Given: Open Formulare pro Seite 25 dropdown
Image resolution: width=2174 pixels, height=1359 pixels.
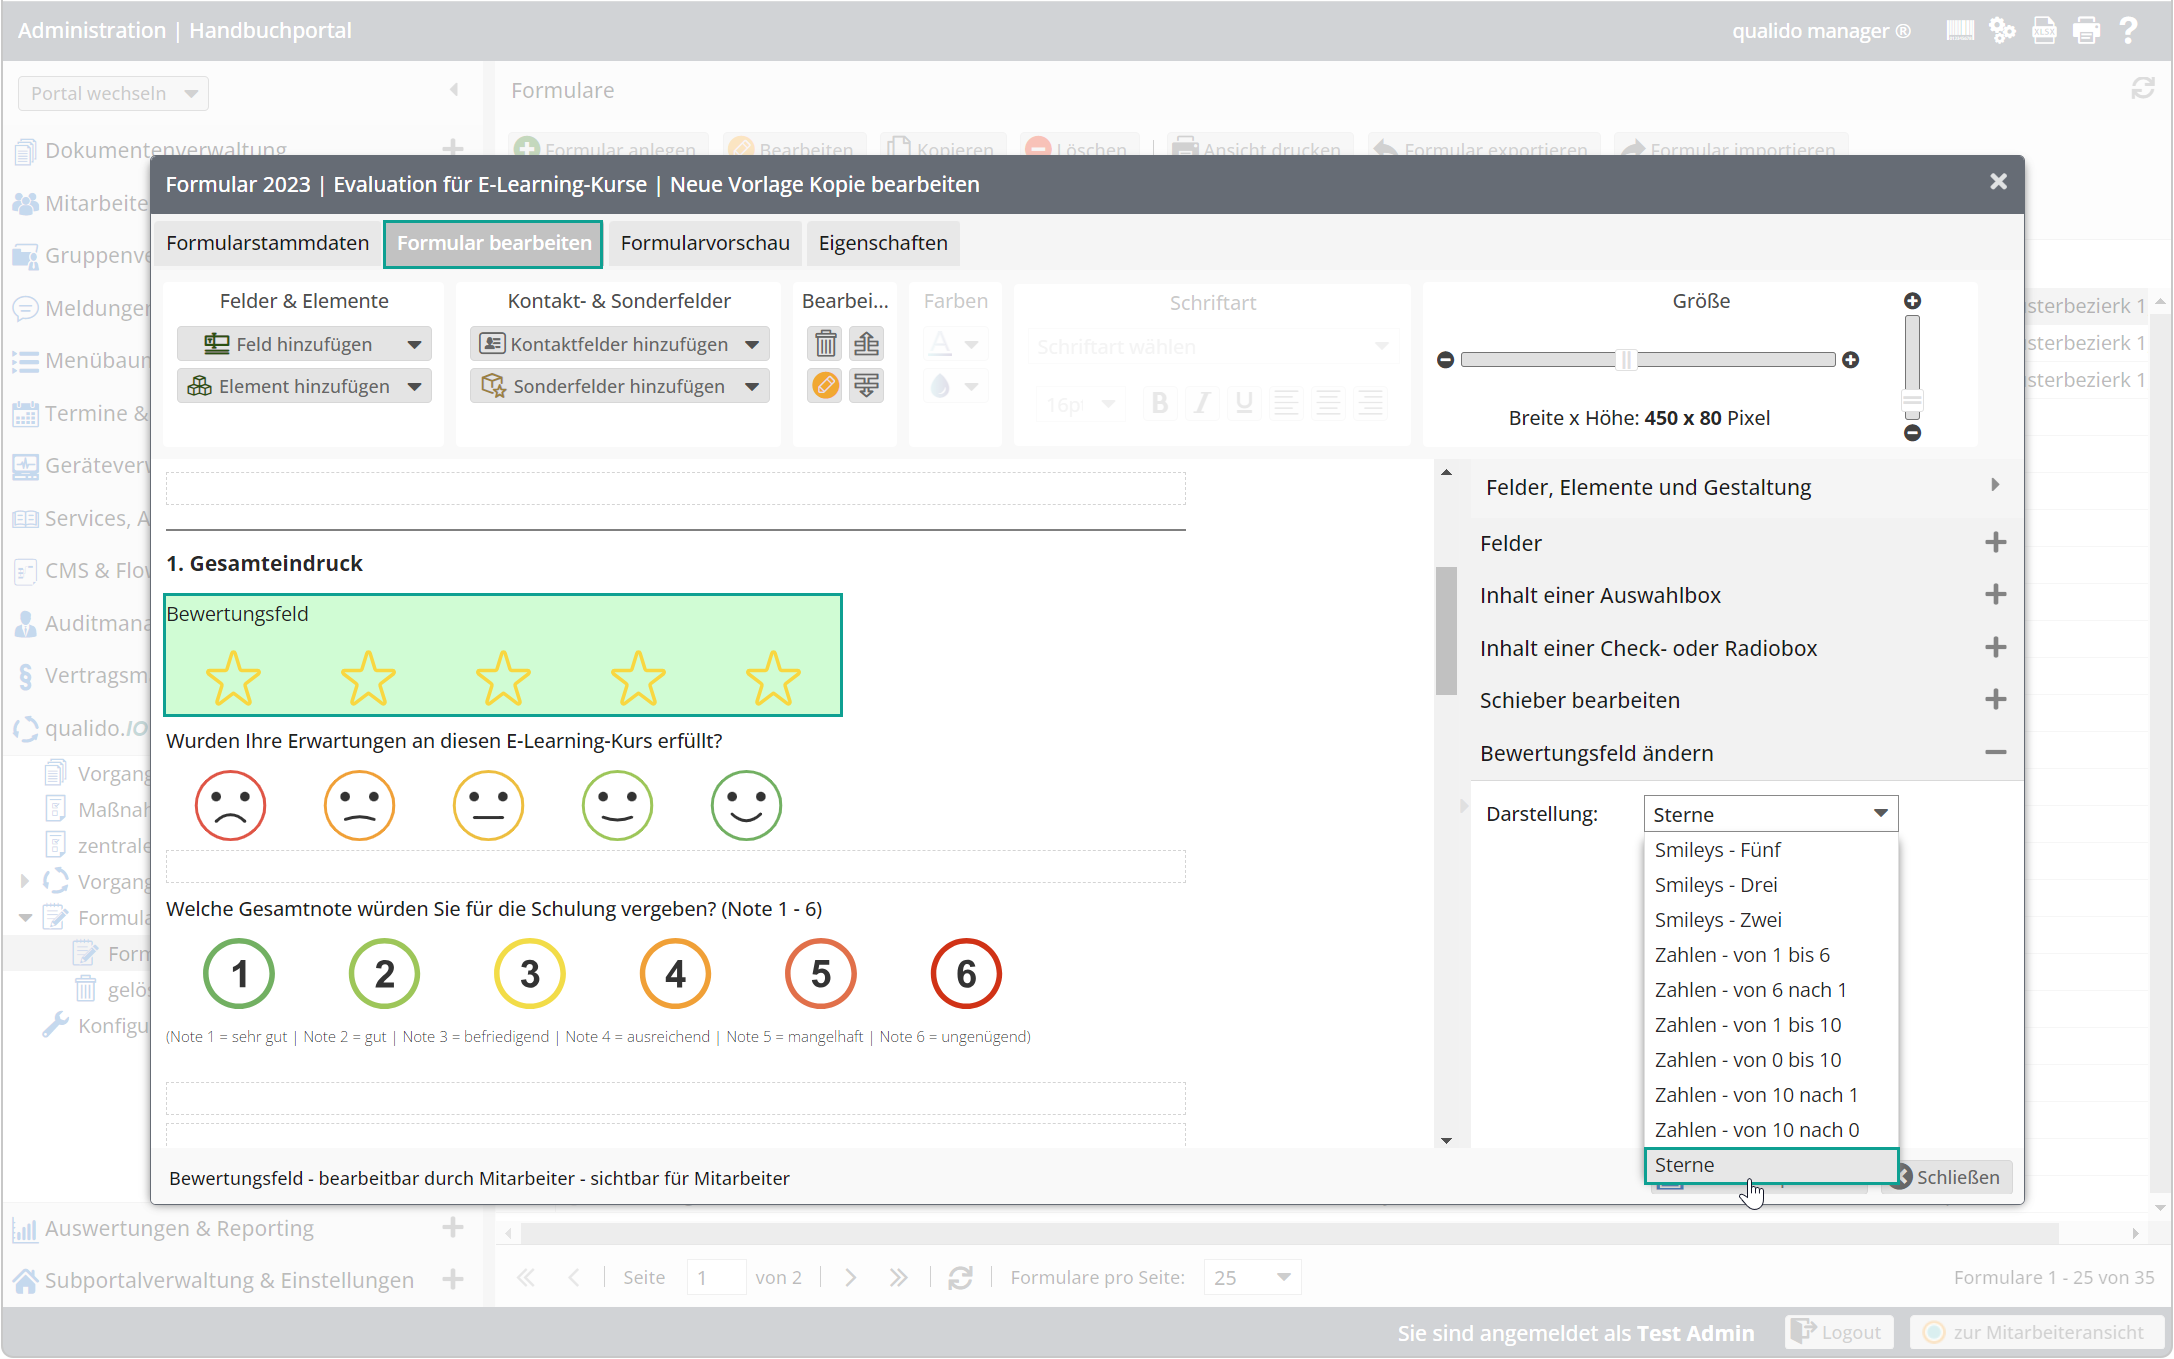Looking at the screenshot, I should coord(1252,1277).
